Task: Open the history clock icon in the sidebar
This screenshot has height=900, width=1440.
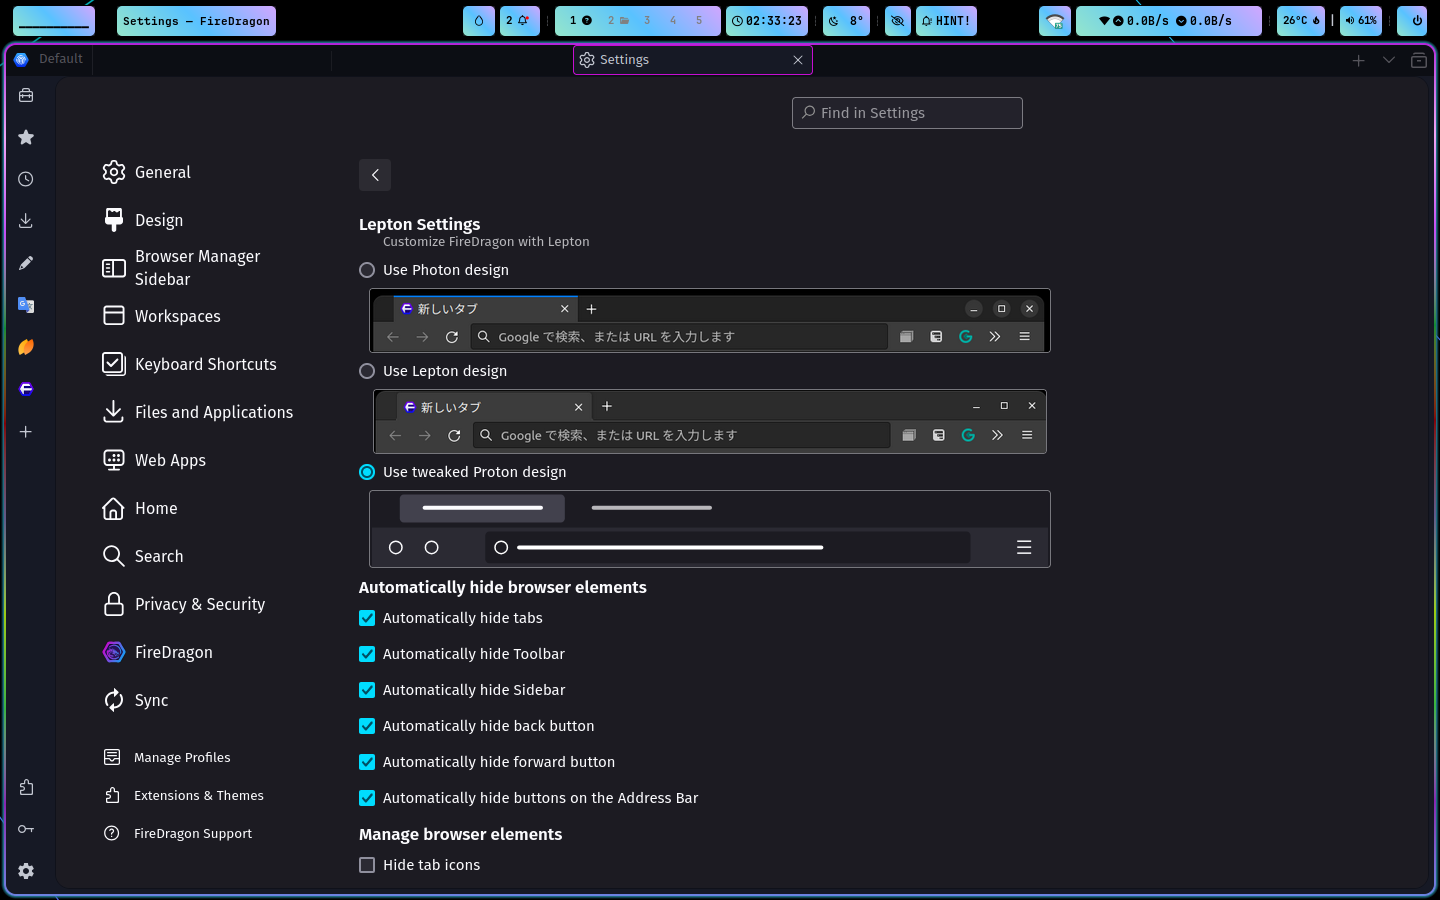Action: (x=25, y=179)
